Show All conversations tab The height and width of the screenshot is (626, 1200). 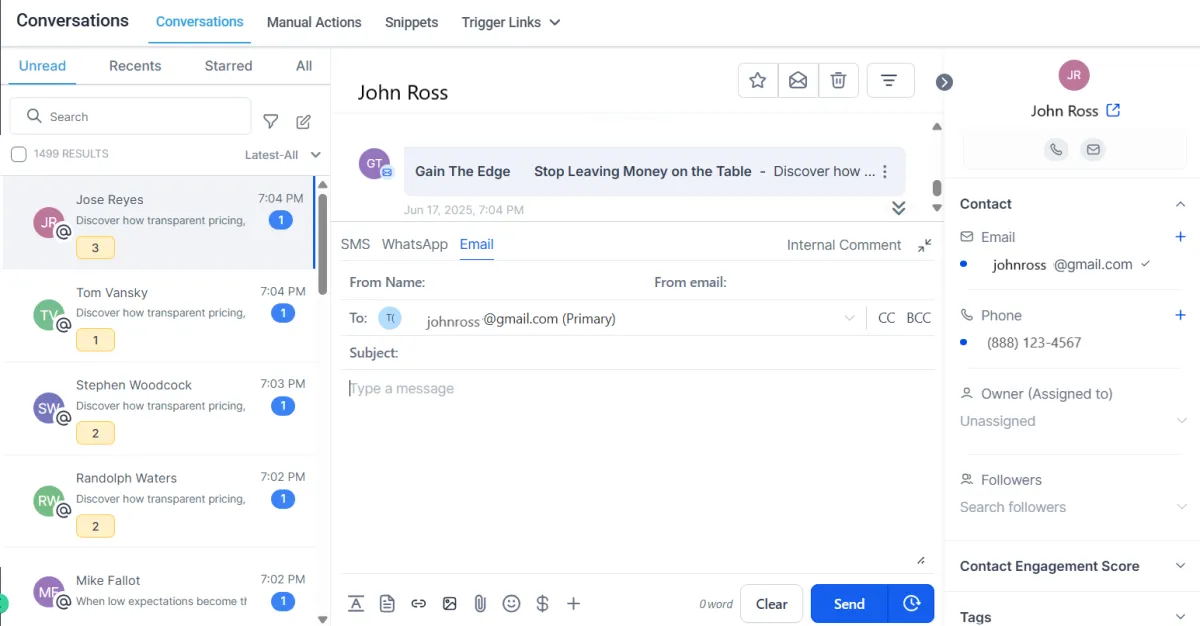(x=304, y=66)
